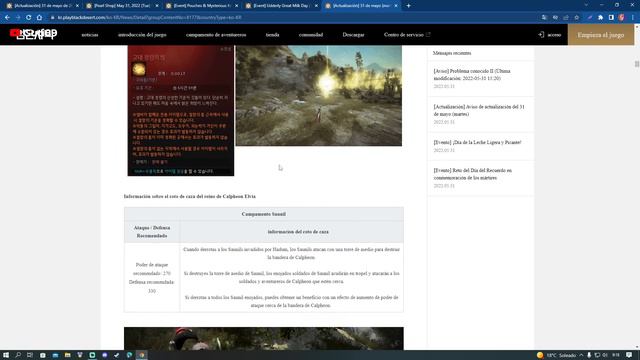This screenshot has width=640, height=360.
Task: Click the Empieza el juego button
Action: click(600, 35)
